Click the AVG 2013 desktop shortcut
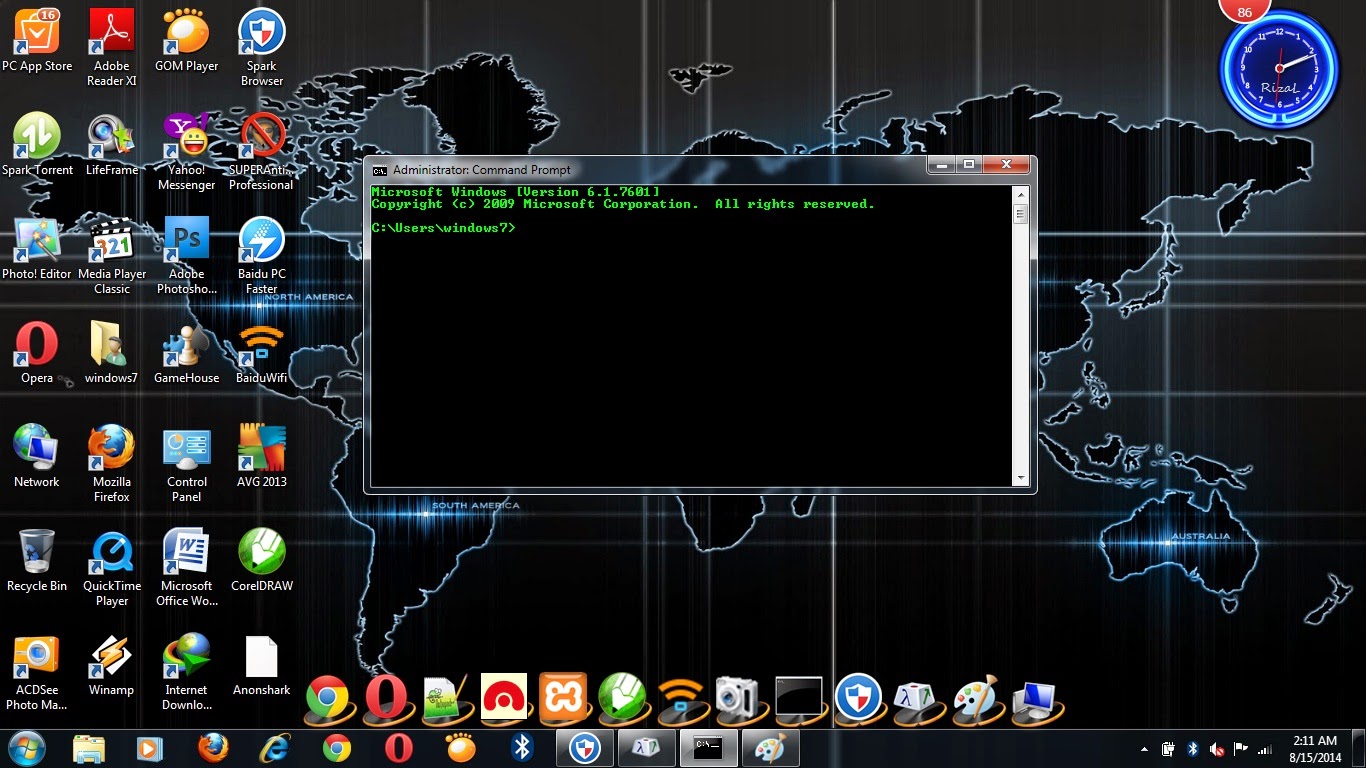 click(262, 456)
